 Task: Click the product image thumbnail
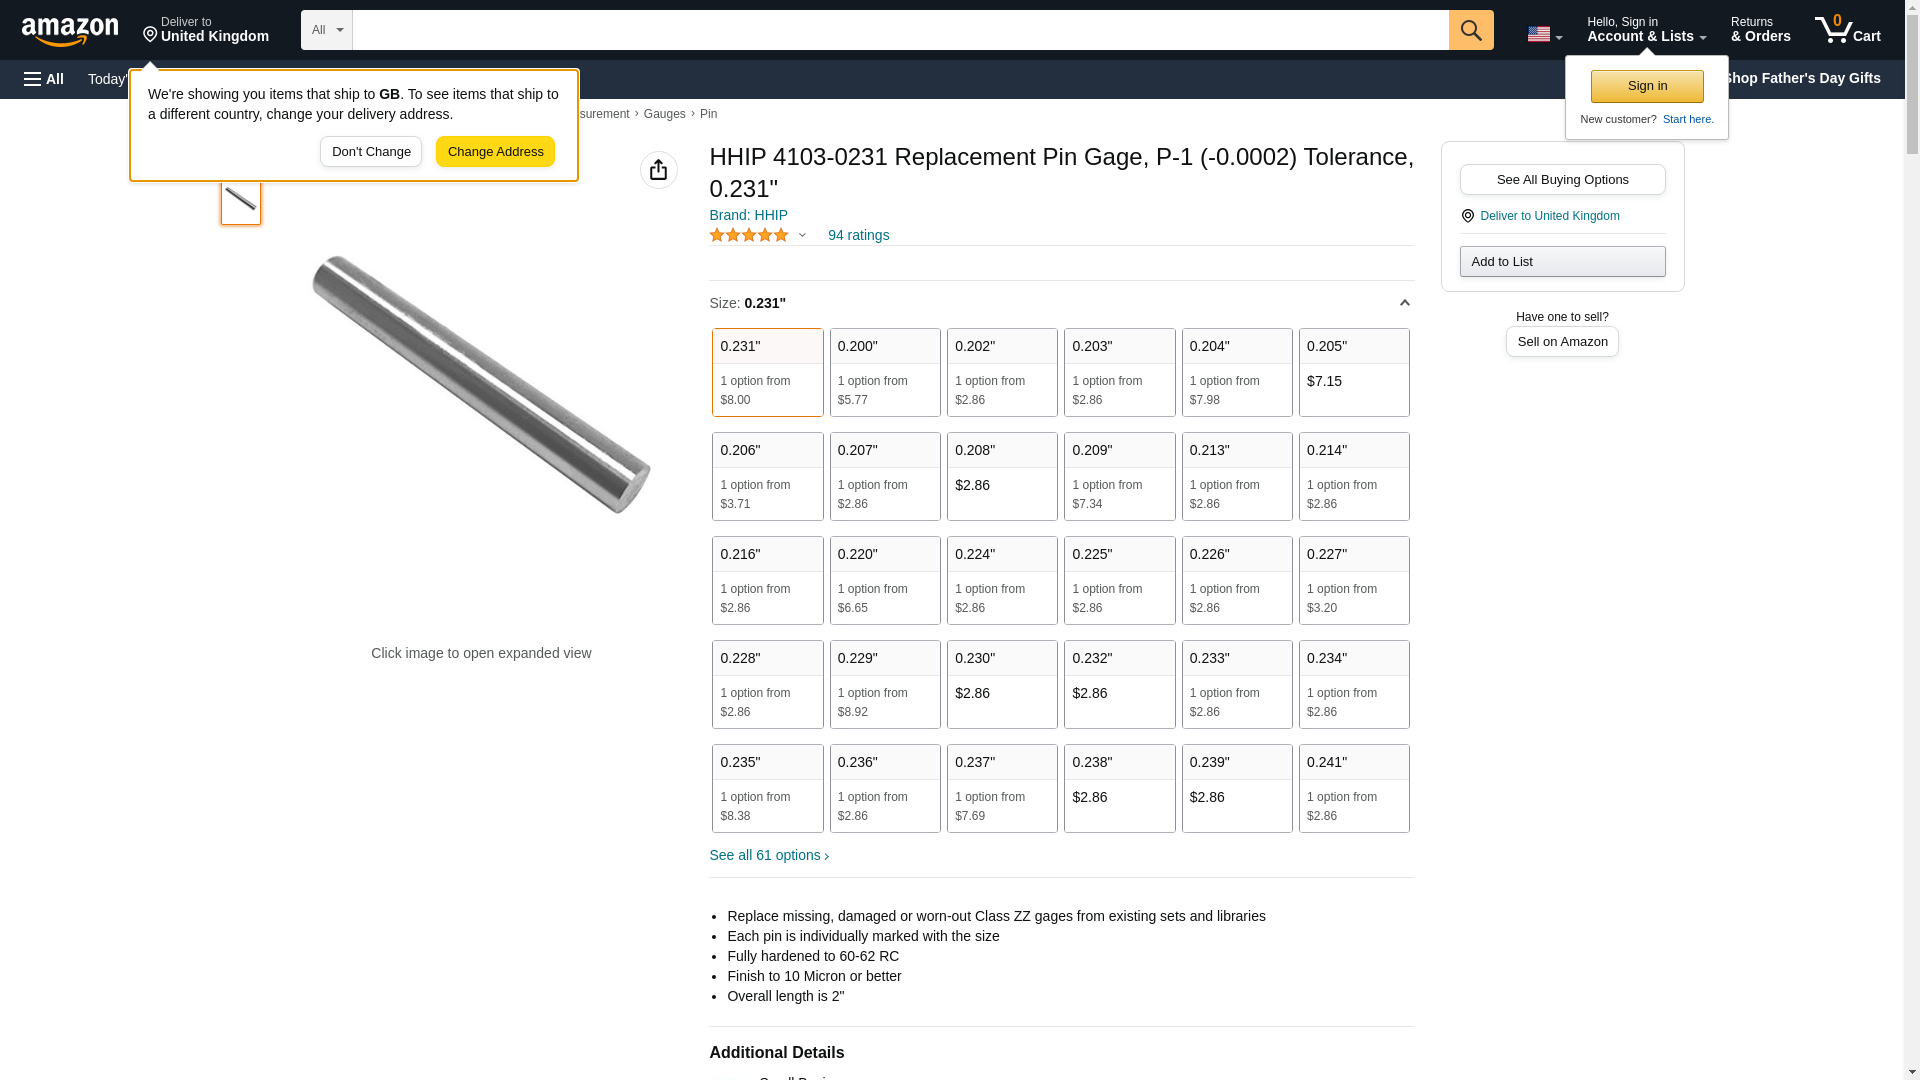coord(241,201)
